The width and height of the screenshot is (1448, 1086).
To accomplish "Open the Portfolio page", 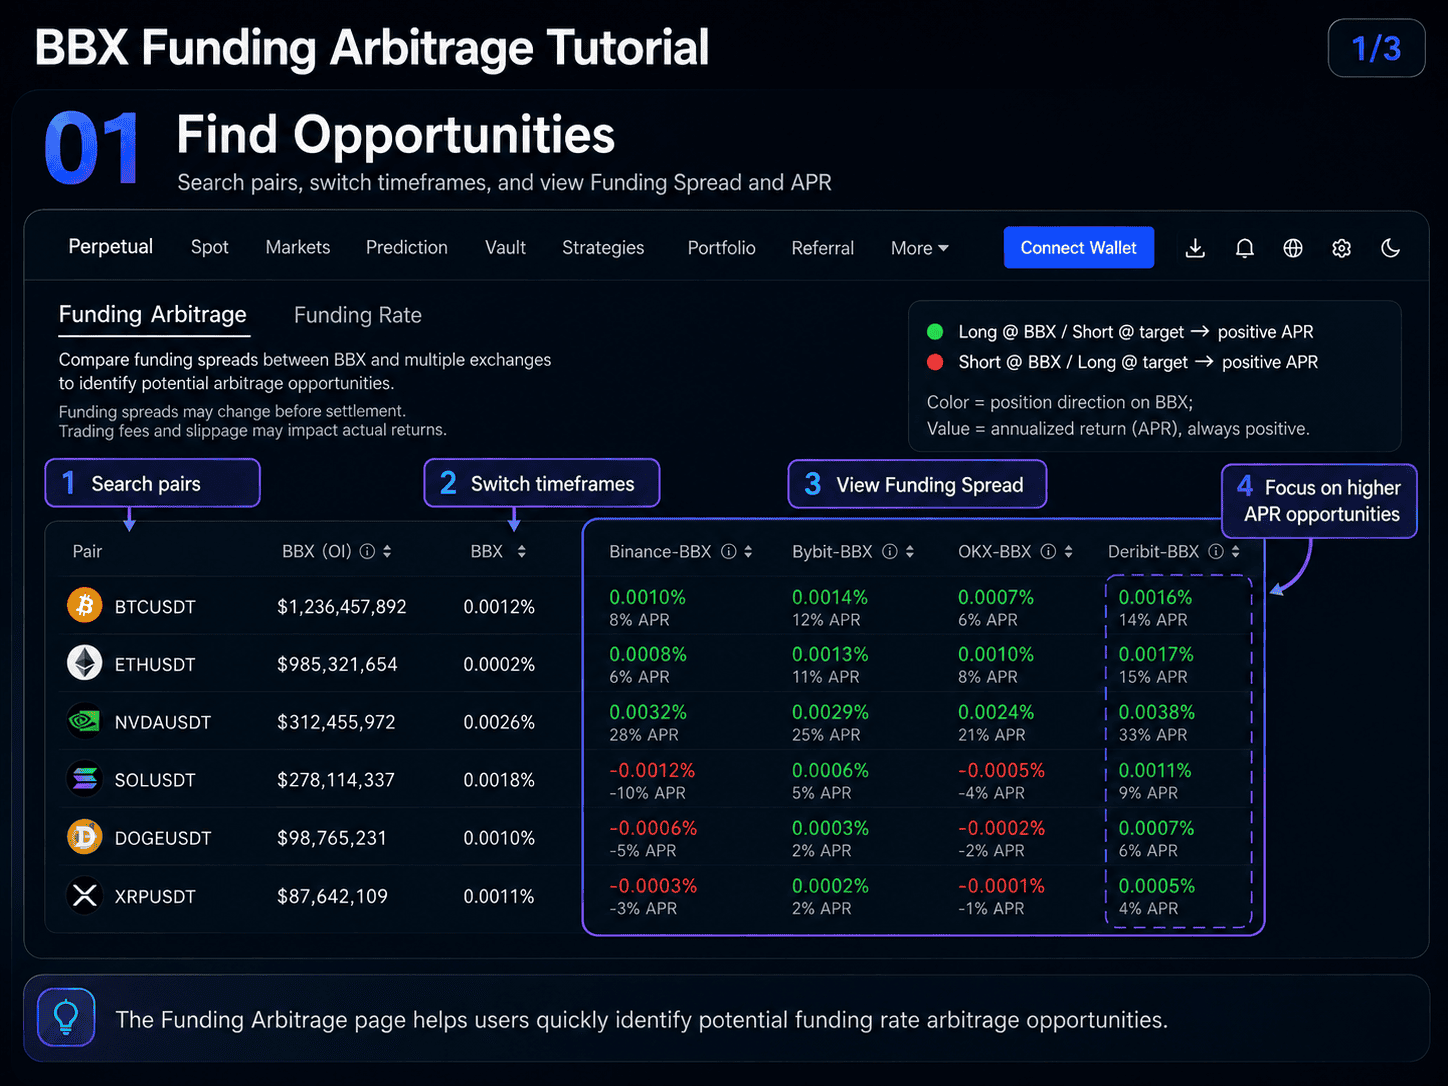I will click(722, 248).
